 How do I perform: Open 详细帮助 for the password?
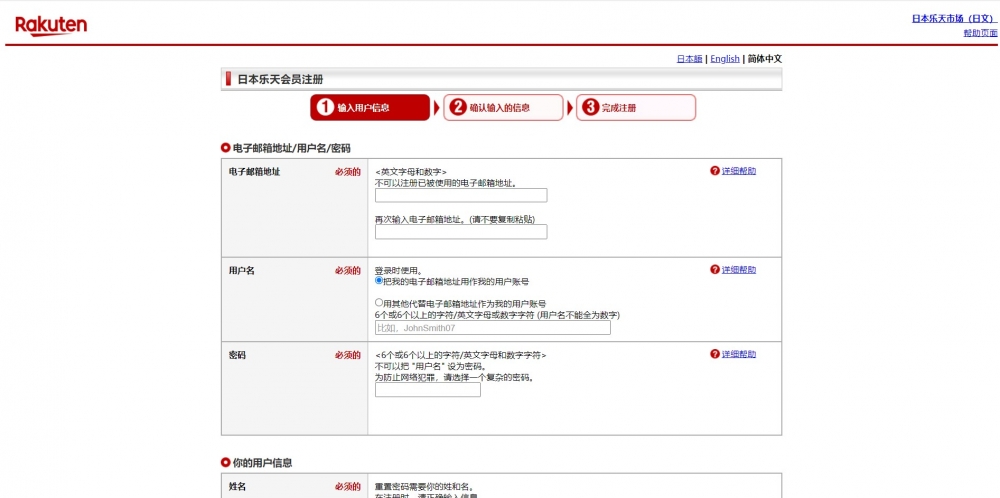739,355
